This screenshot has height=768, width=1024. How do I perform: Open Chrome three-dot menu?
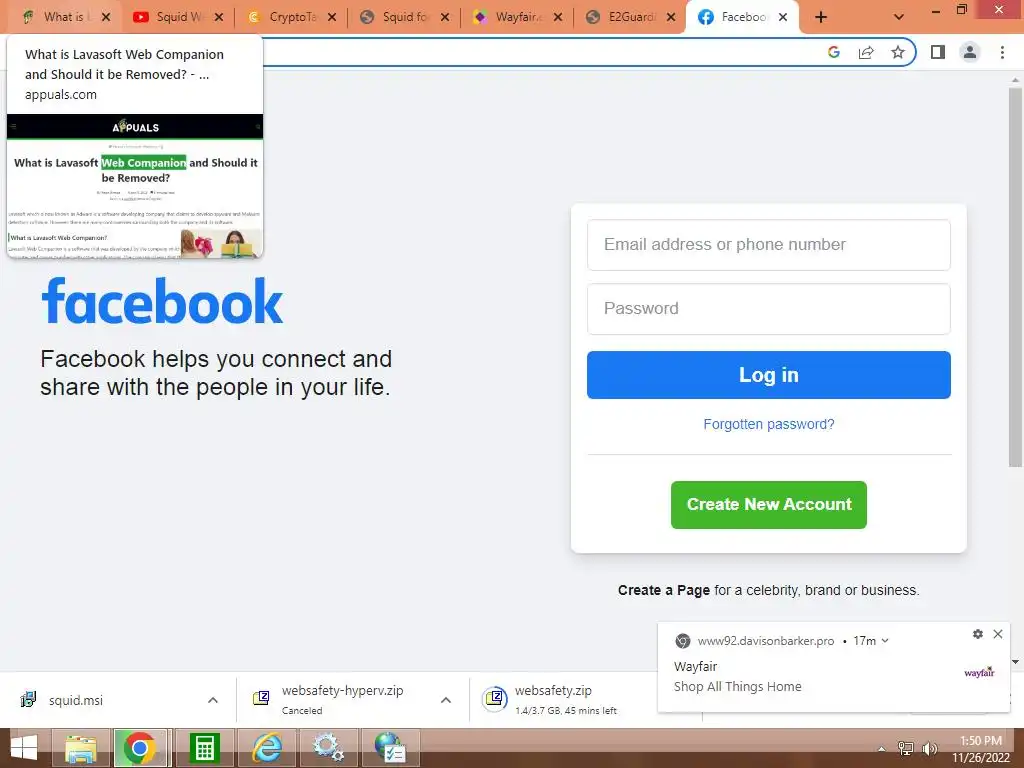[1002, 52]
